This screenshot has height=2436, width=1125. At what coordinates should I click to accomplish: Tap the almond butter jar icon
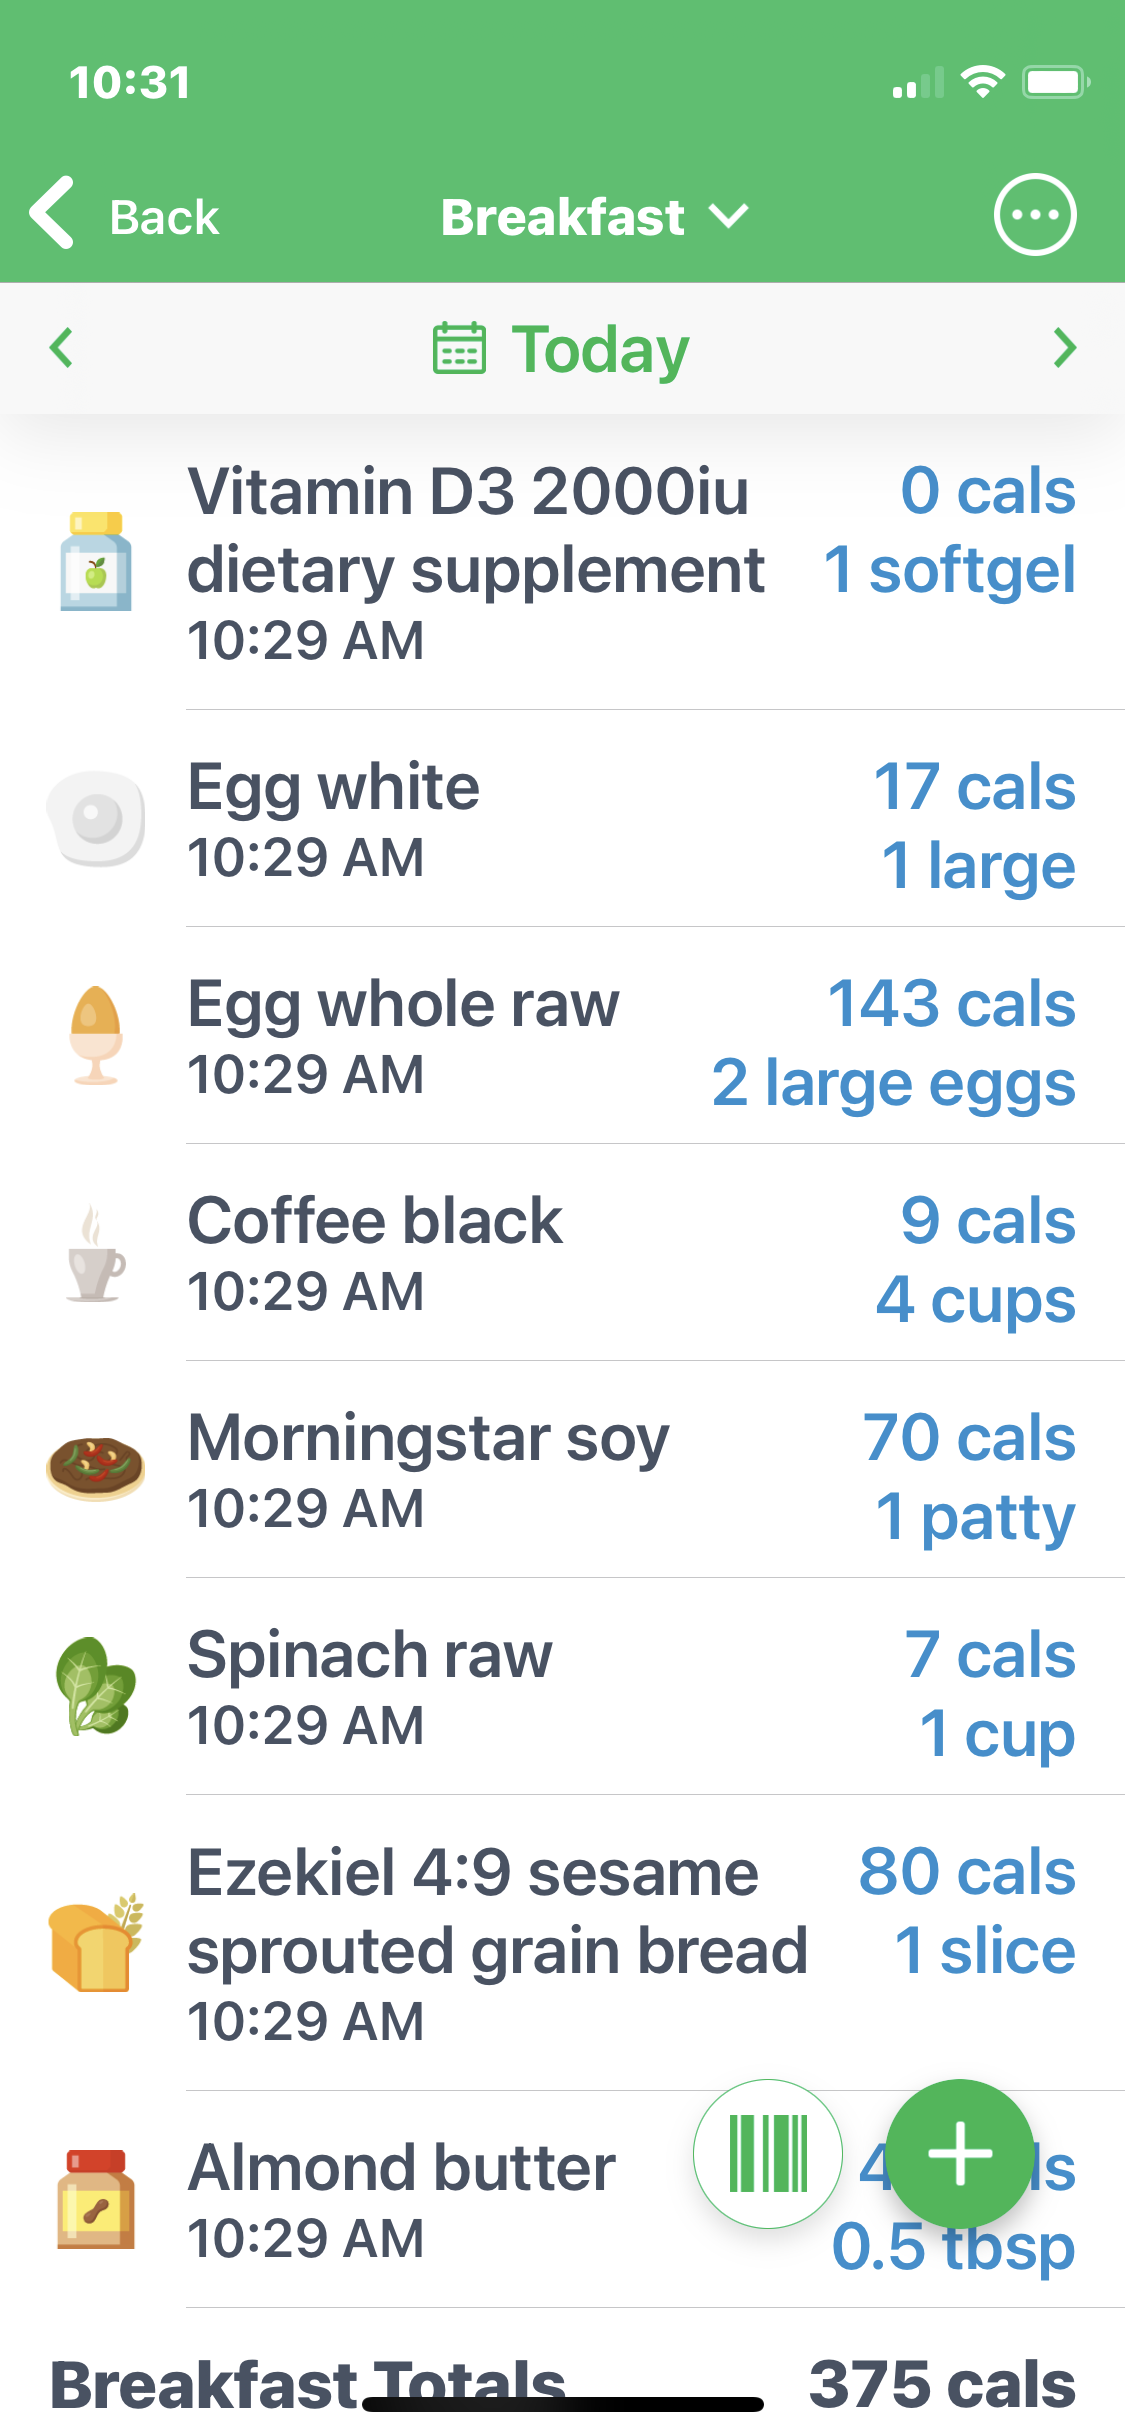(96, 2200)
